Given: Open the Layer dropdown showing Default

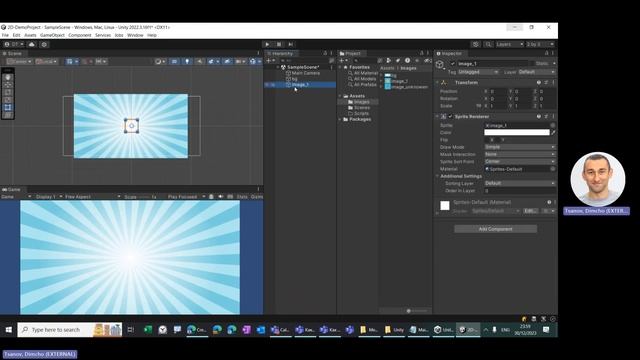Looking at the screenshot, I should coord(536,72).
